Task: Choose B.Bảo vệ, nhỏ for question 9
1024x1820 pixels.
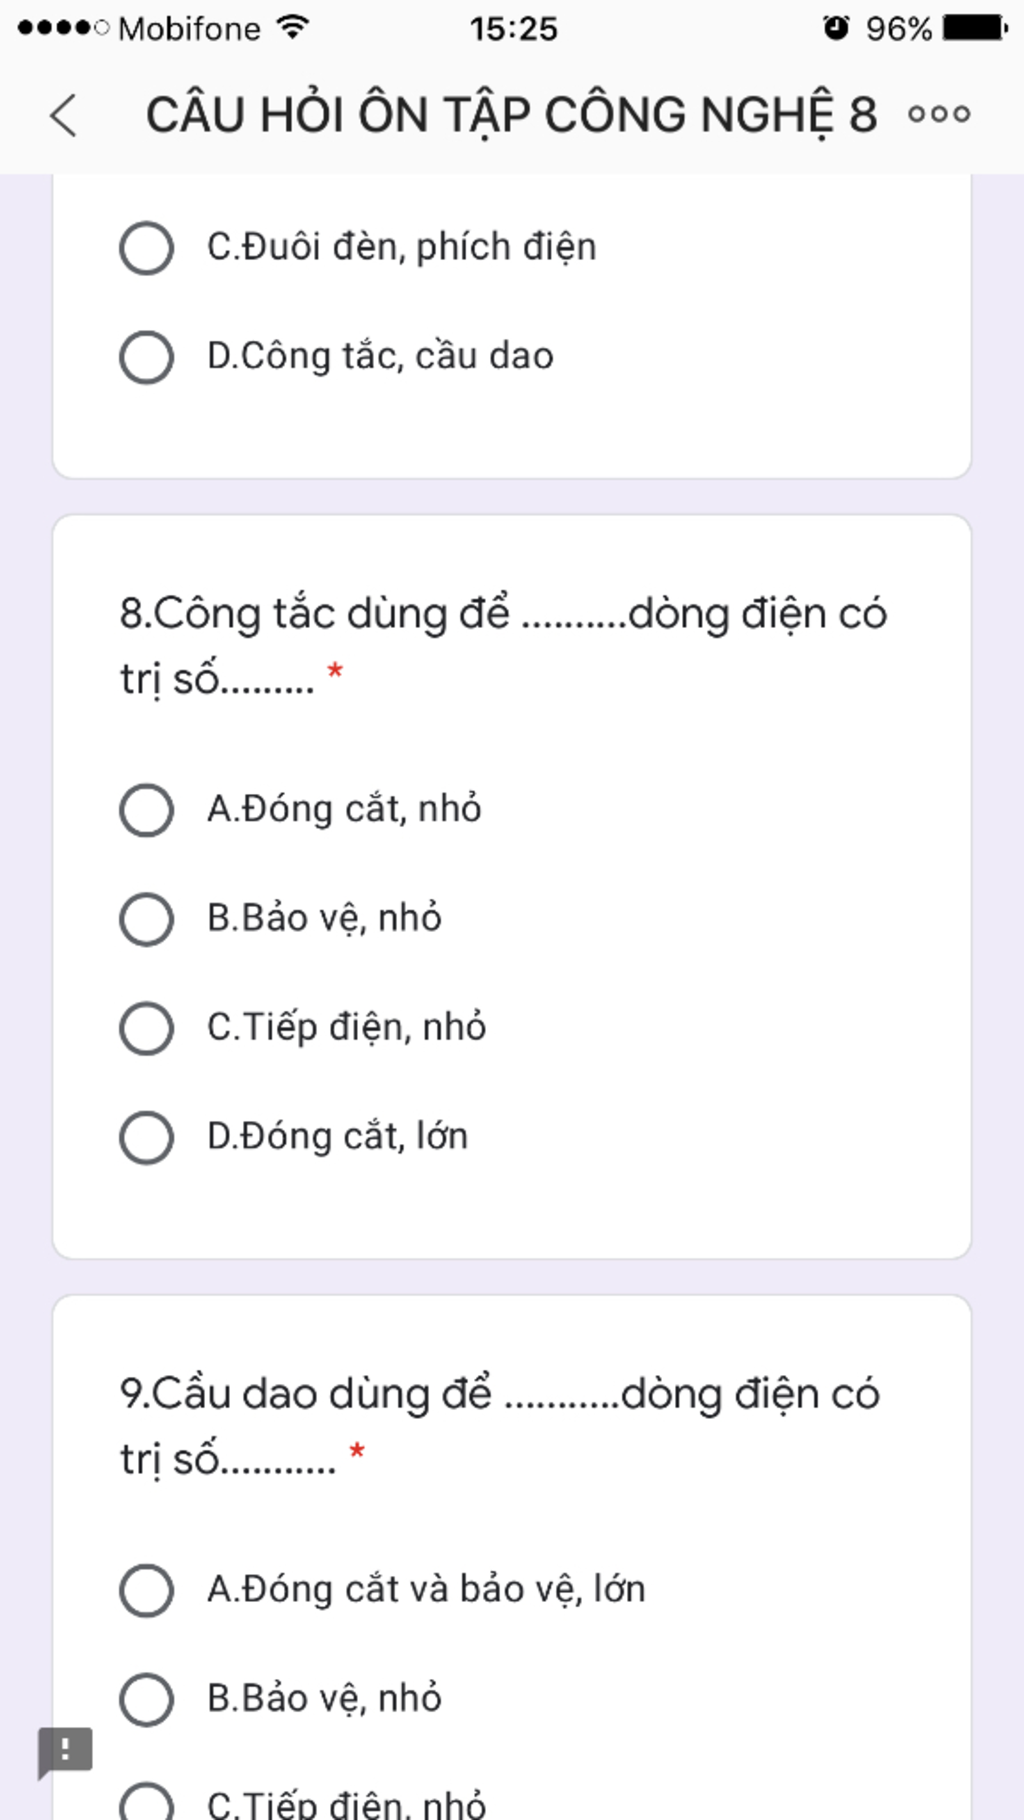Action: [147, 1699]
